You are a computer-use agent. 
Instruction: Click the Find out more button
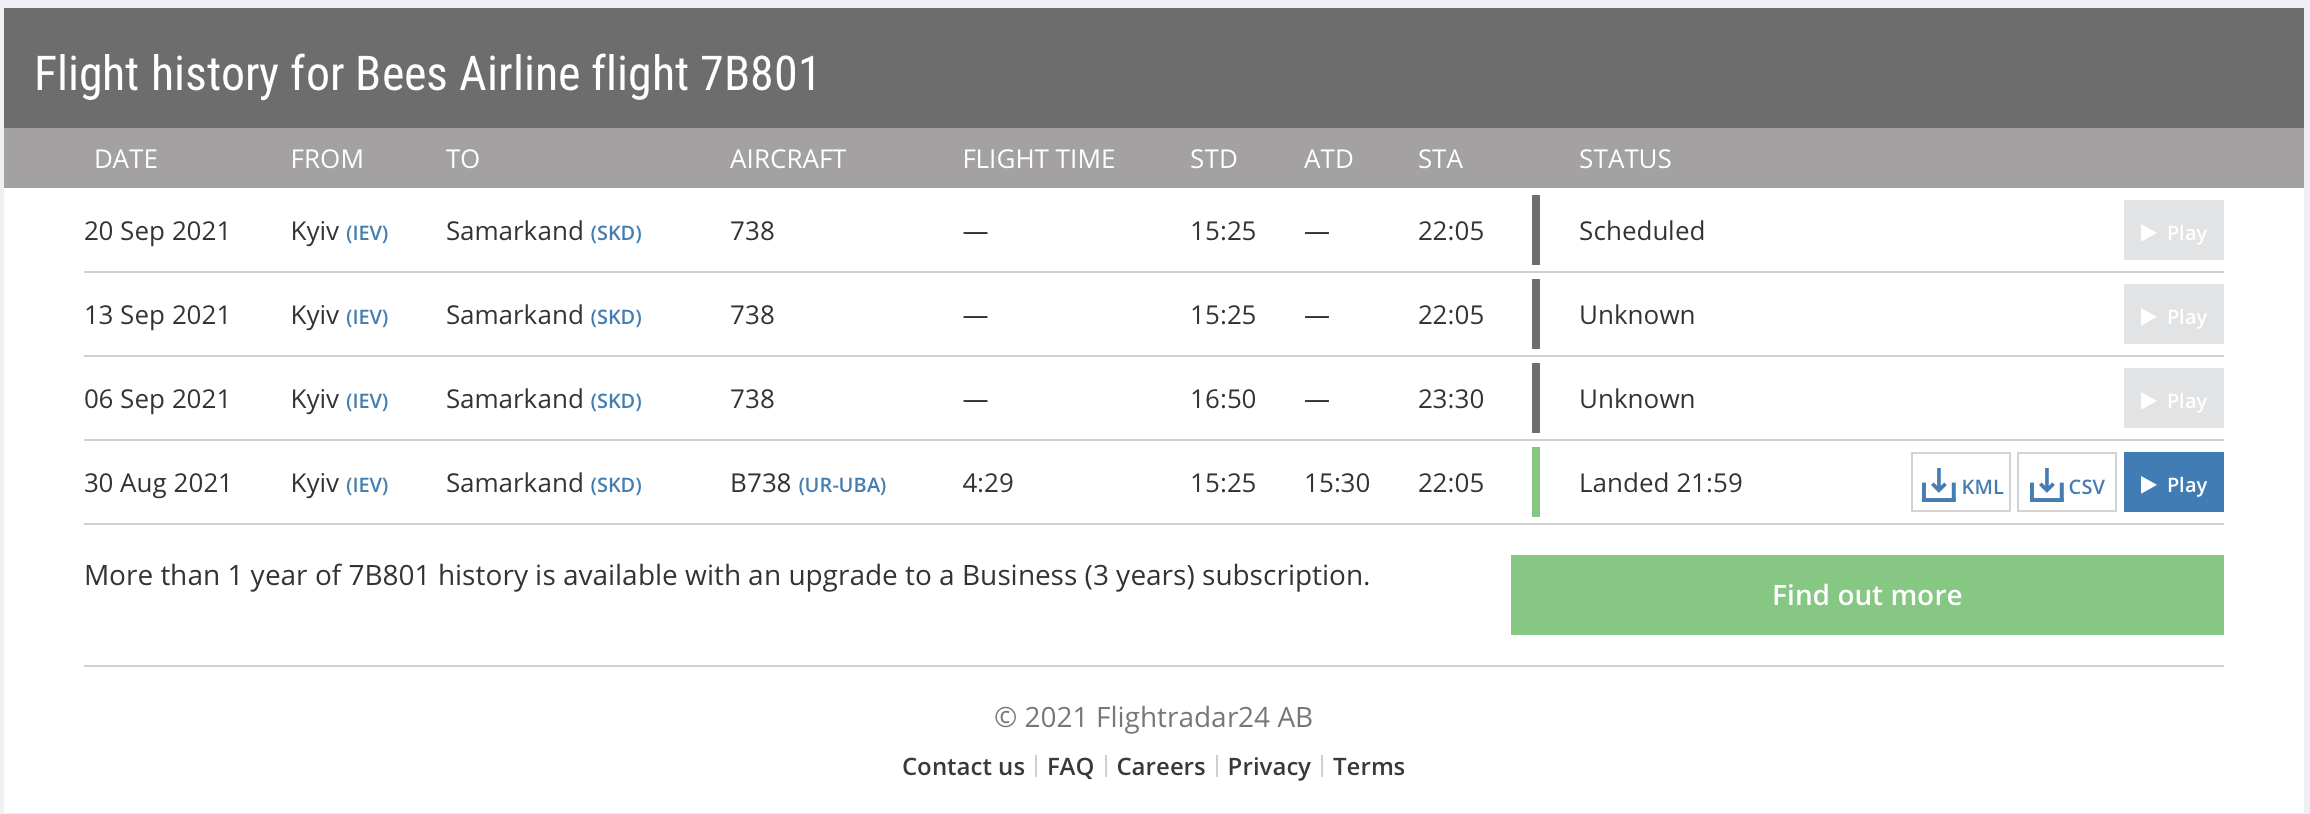[x=1866, y=595]
